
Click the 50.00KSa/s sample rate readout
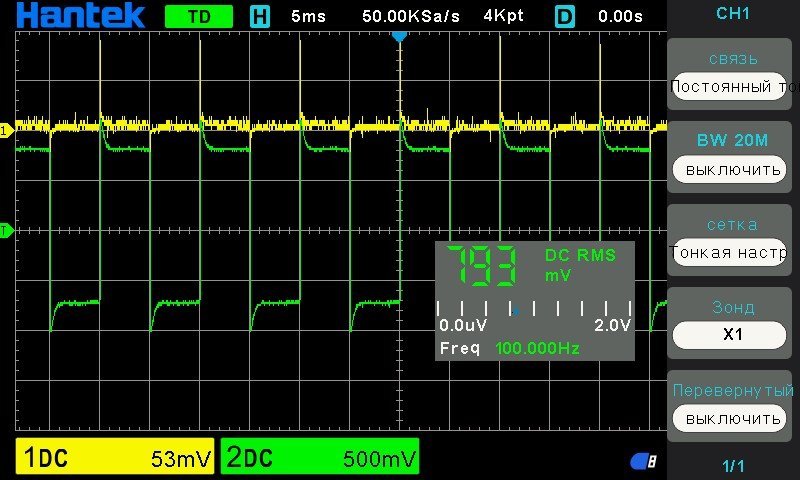pyautogui.click(x=411, y=17)
